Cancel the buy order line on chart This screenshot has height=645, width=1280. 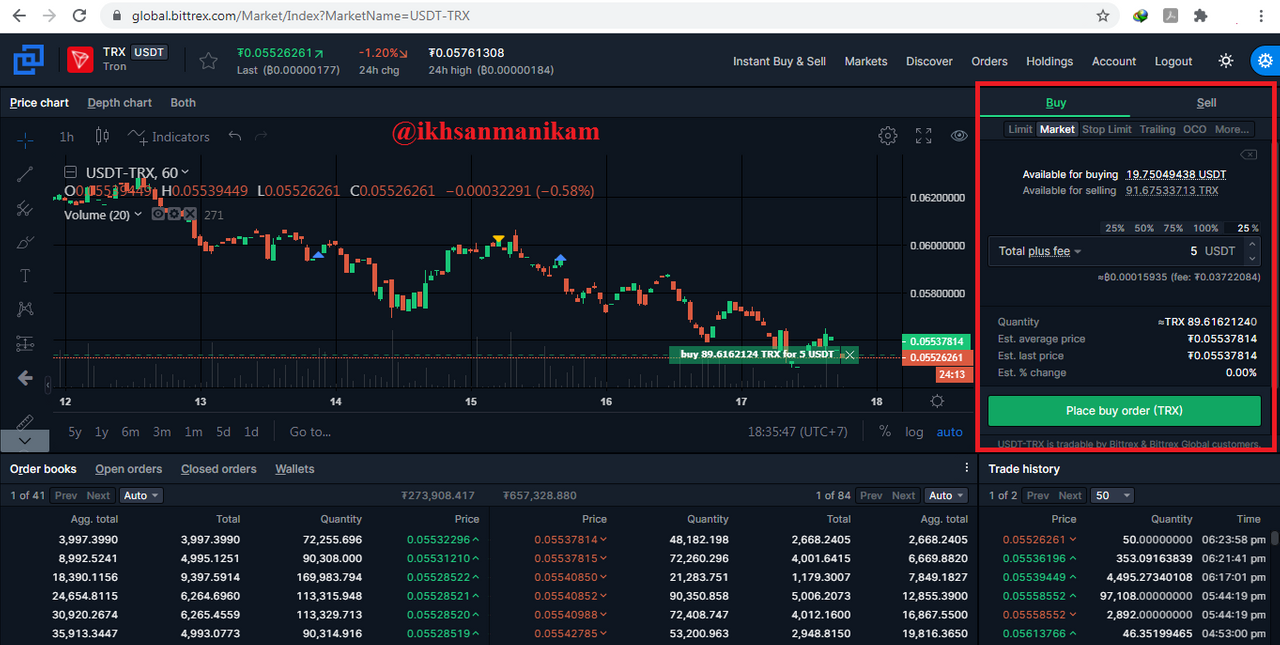pos(849,355)
